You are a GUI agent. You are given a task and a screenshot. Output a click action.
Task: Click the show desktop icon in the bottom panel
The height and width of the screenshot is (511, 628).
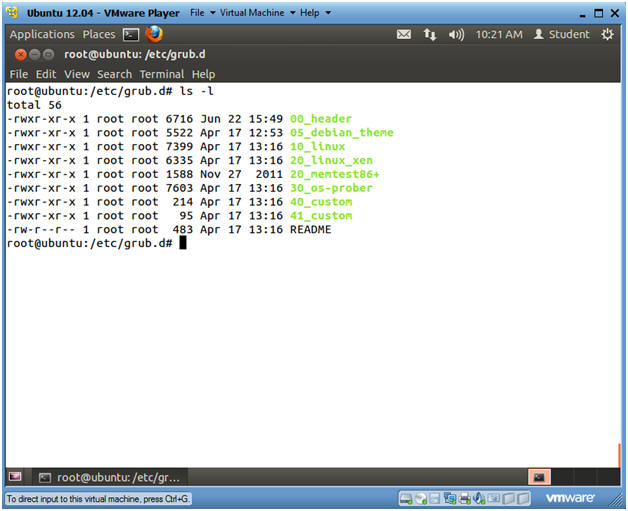[15, 477]
